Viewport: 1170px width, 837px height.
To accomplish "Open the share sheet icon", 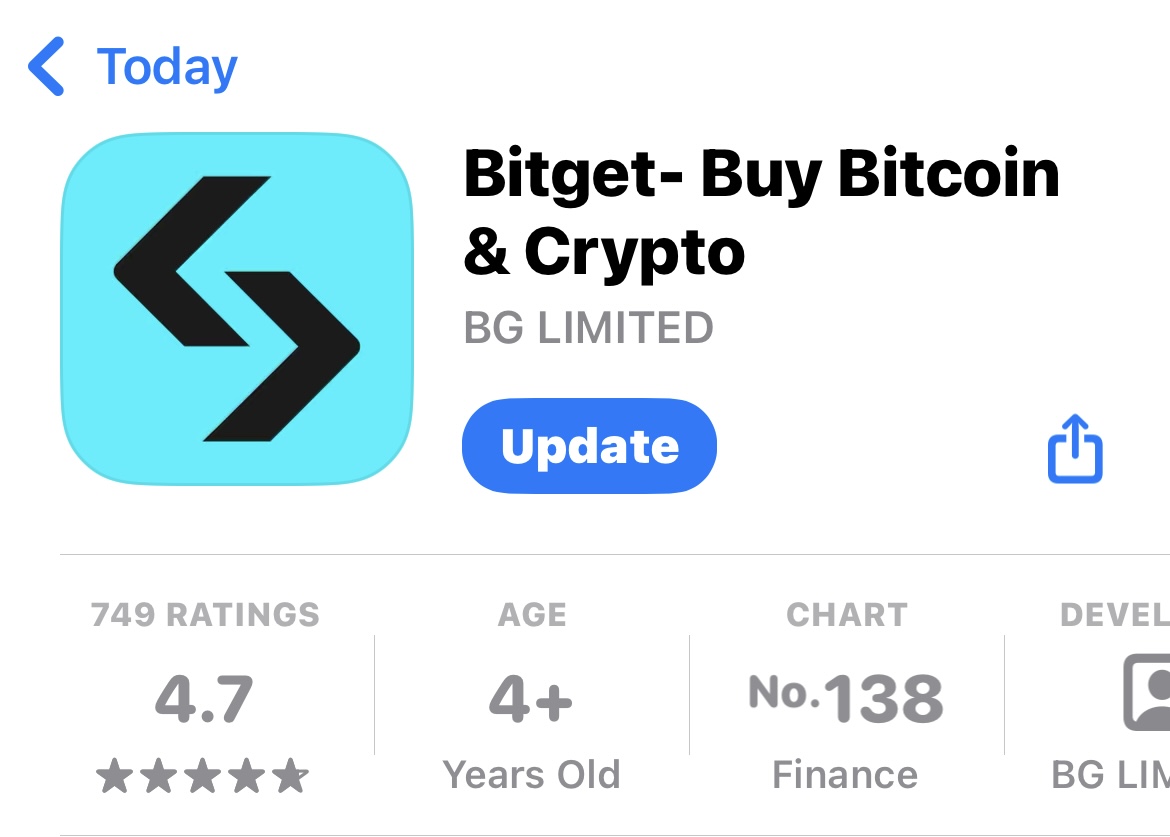I will pyautogui.click(x=1075, y=448).
